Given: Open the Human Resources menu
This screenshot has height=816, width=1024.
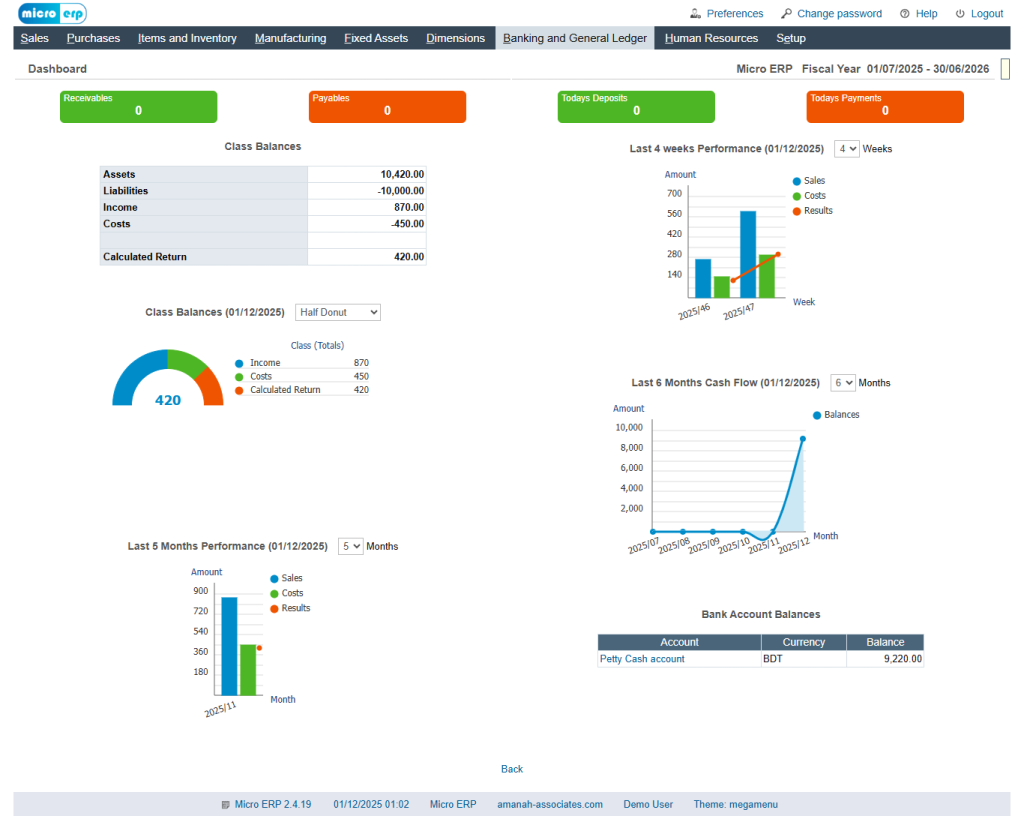Looking at the screenshot, I should (x=711, y=39).
